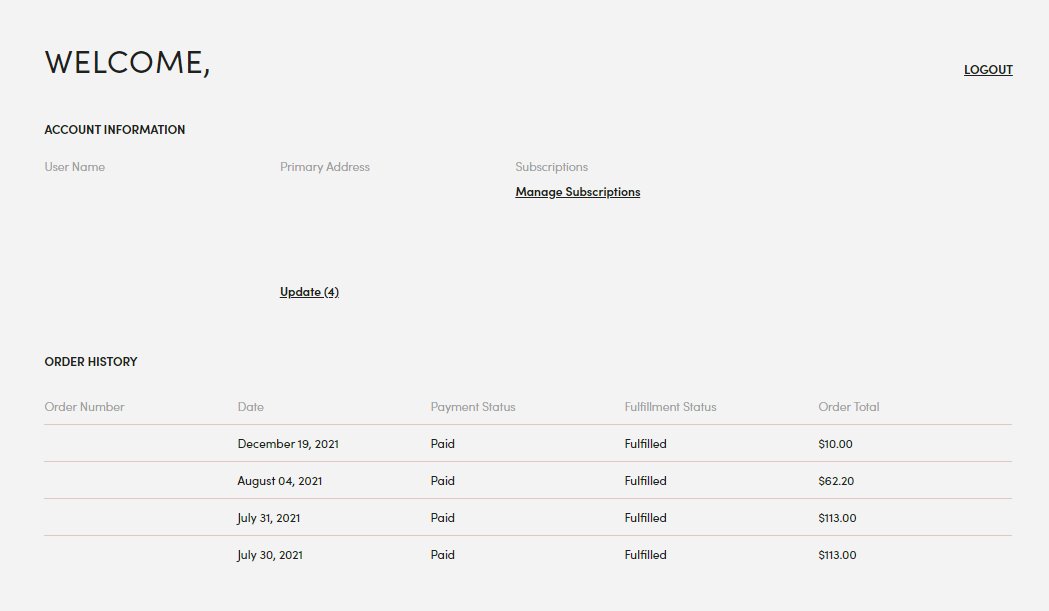Click the WELCOME heading text
Image resolution: width=1049 pixels, height=611 pixels.
pyautogui.click(x=127, y=62)
